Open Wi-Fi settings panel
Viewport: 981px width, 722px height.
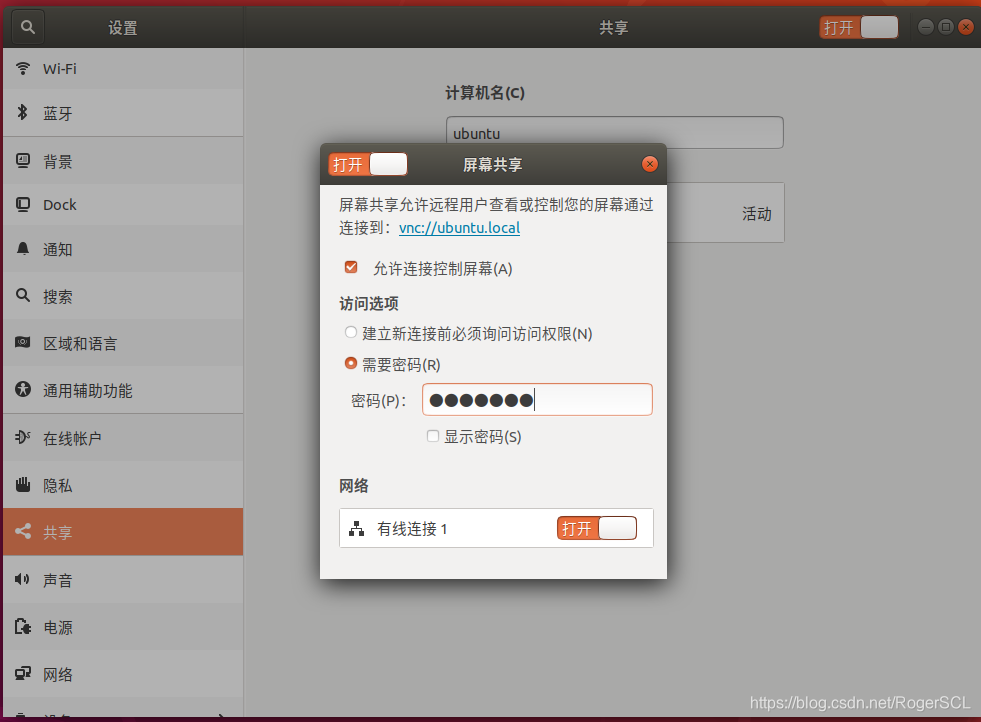[123, 69]
